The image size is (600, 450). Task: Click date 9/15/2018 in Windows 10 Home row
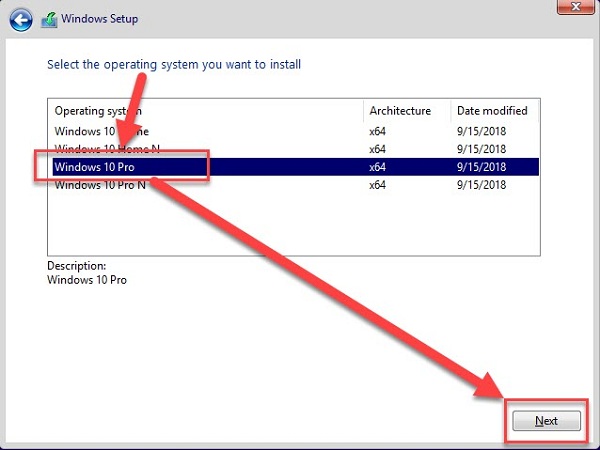point(481,130)
